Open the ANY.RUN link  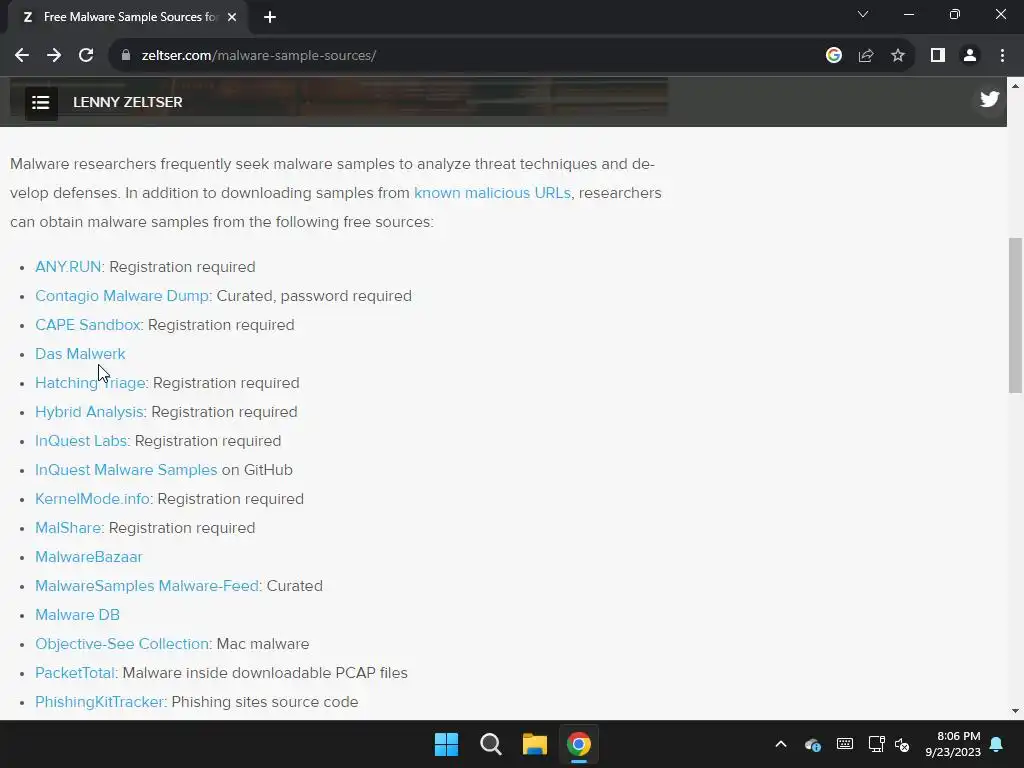(69, 267)
